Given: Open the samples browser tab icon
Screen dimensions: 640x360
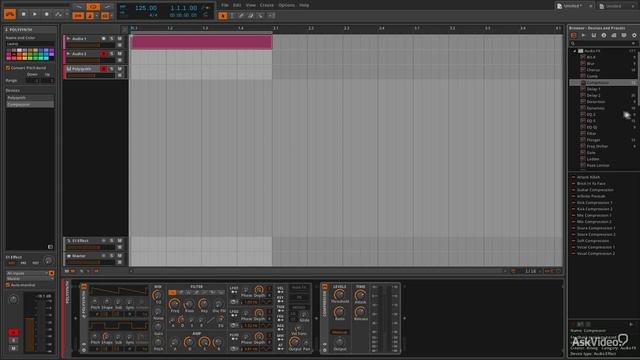Looking at the screenshot, I should (584, 36).
